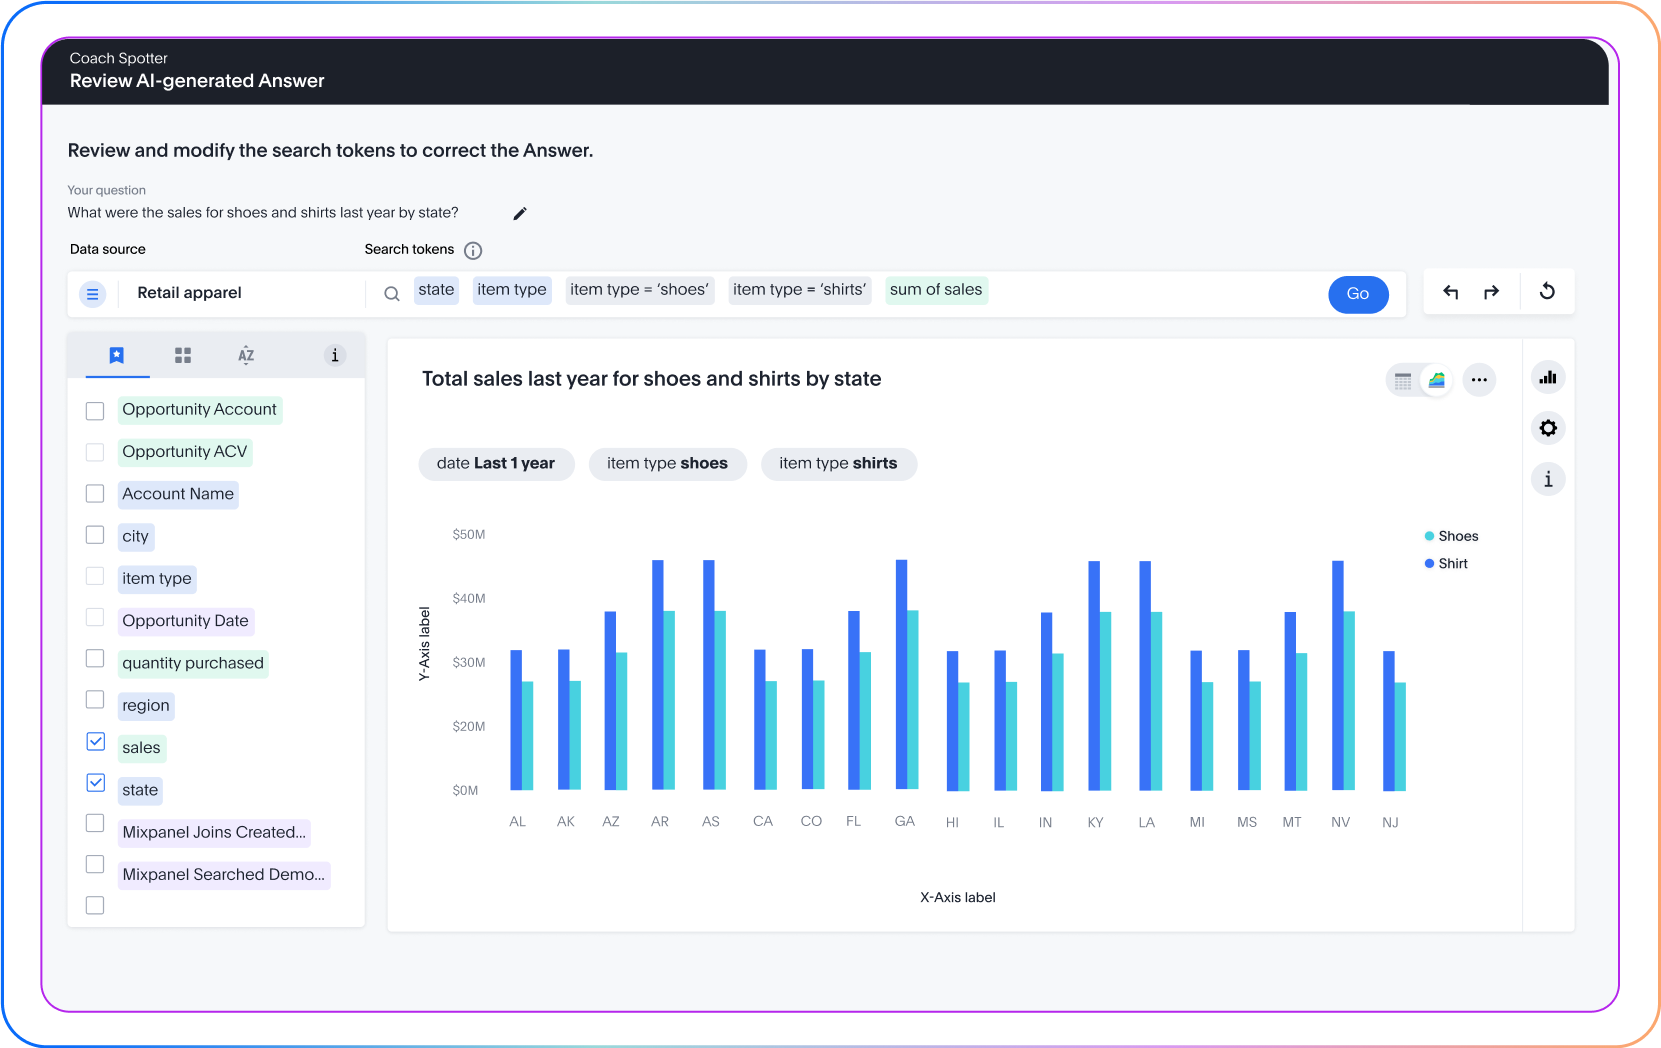Switch the chart to table view
This screenshot has width=1661, height=1048.
coord(1402,381)
